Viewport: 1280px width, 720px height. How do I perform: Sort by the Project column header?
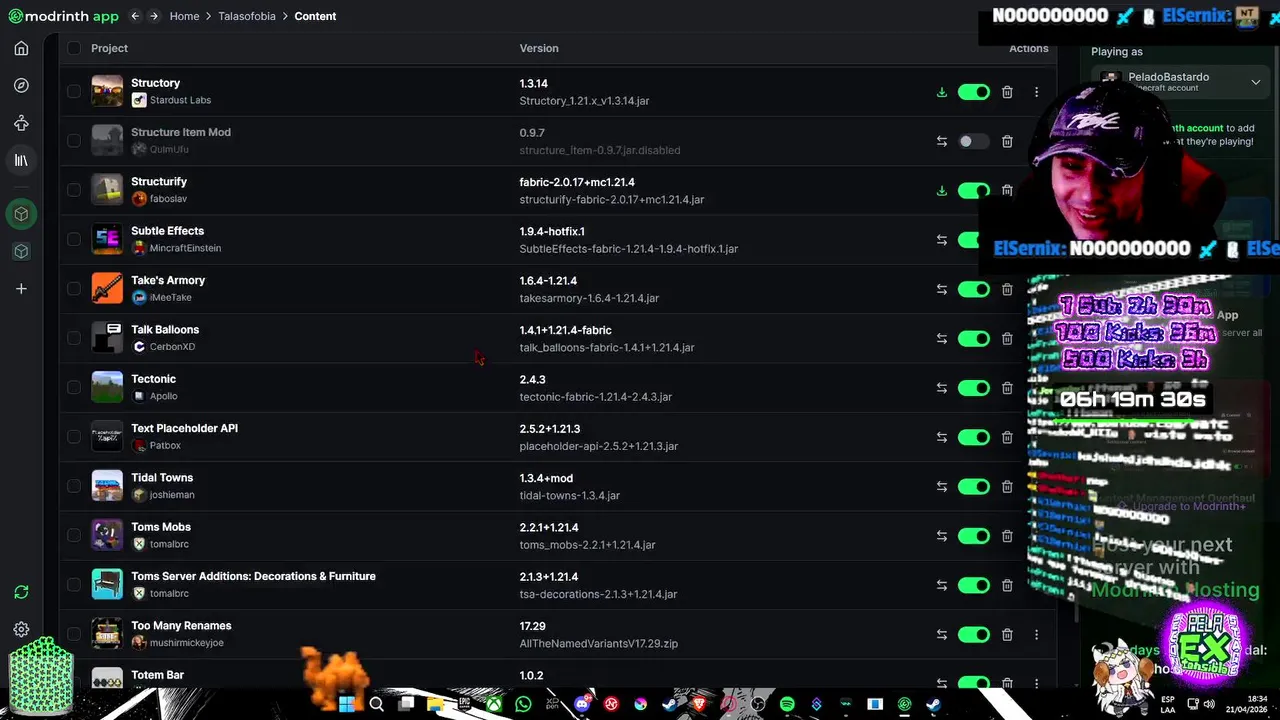tap(109, 48)
